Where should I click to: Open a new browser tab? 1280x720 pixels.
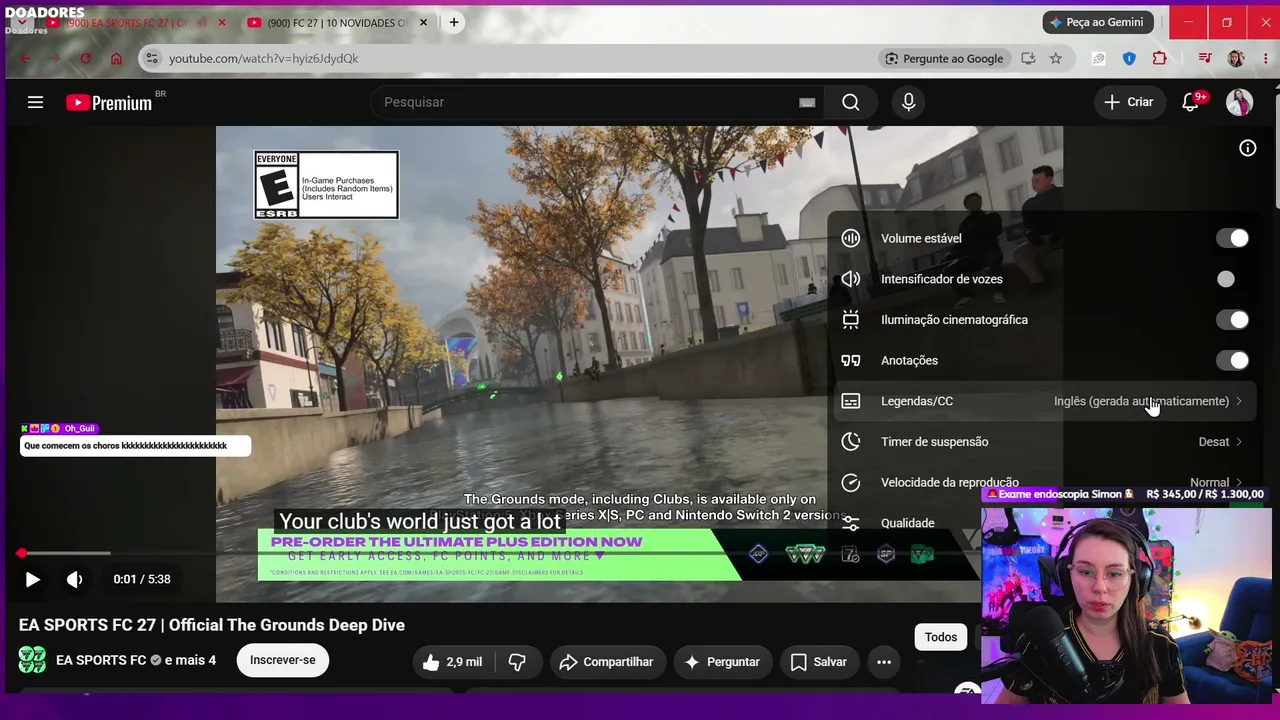coord(454,22)
